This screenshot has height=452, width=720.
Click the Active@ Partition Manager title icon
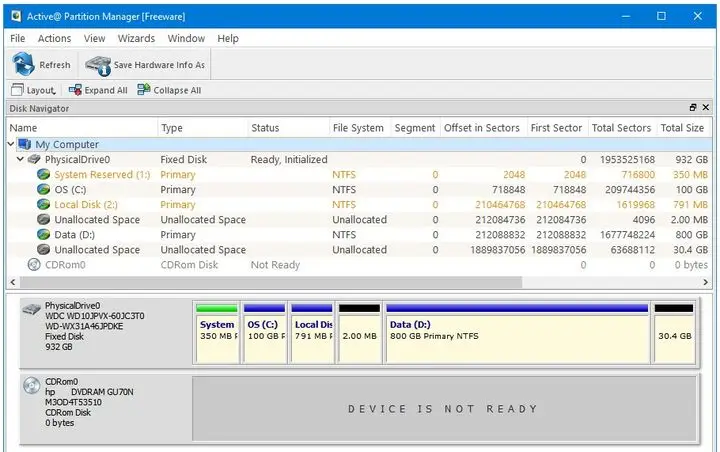[x=17, y=16]
